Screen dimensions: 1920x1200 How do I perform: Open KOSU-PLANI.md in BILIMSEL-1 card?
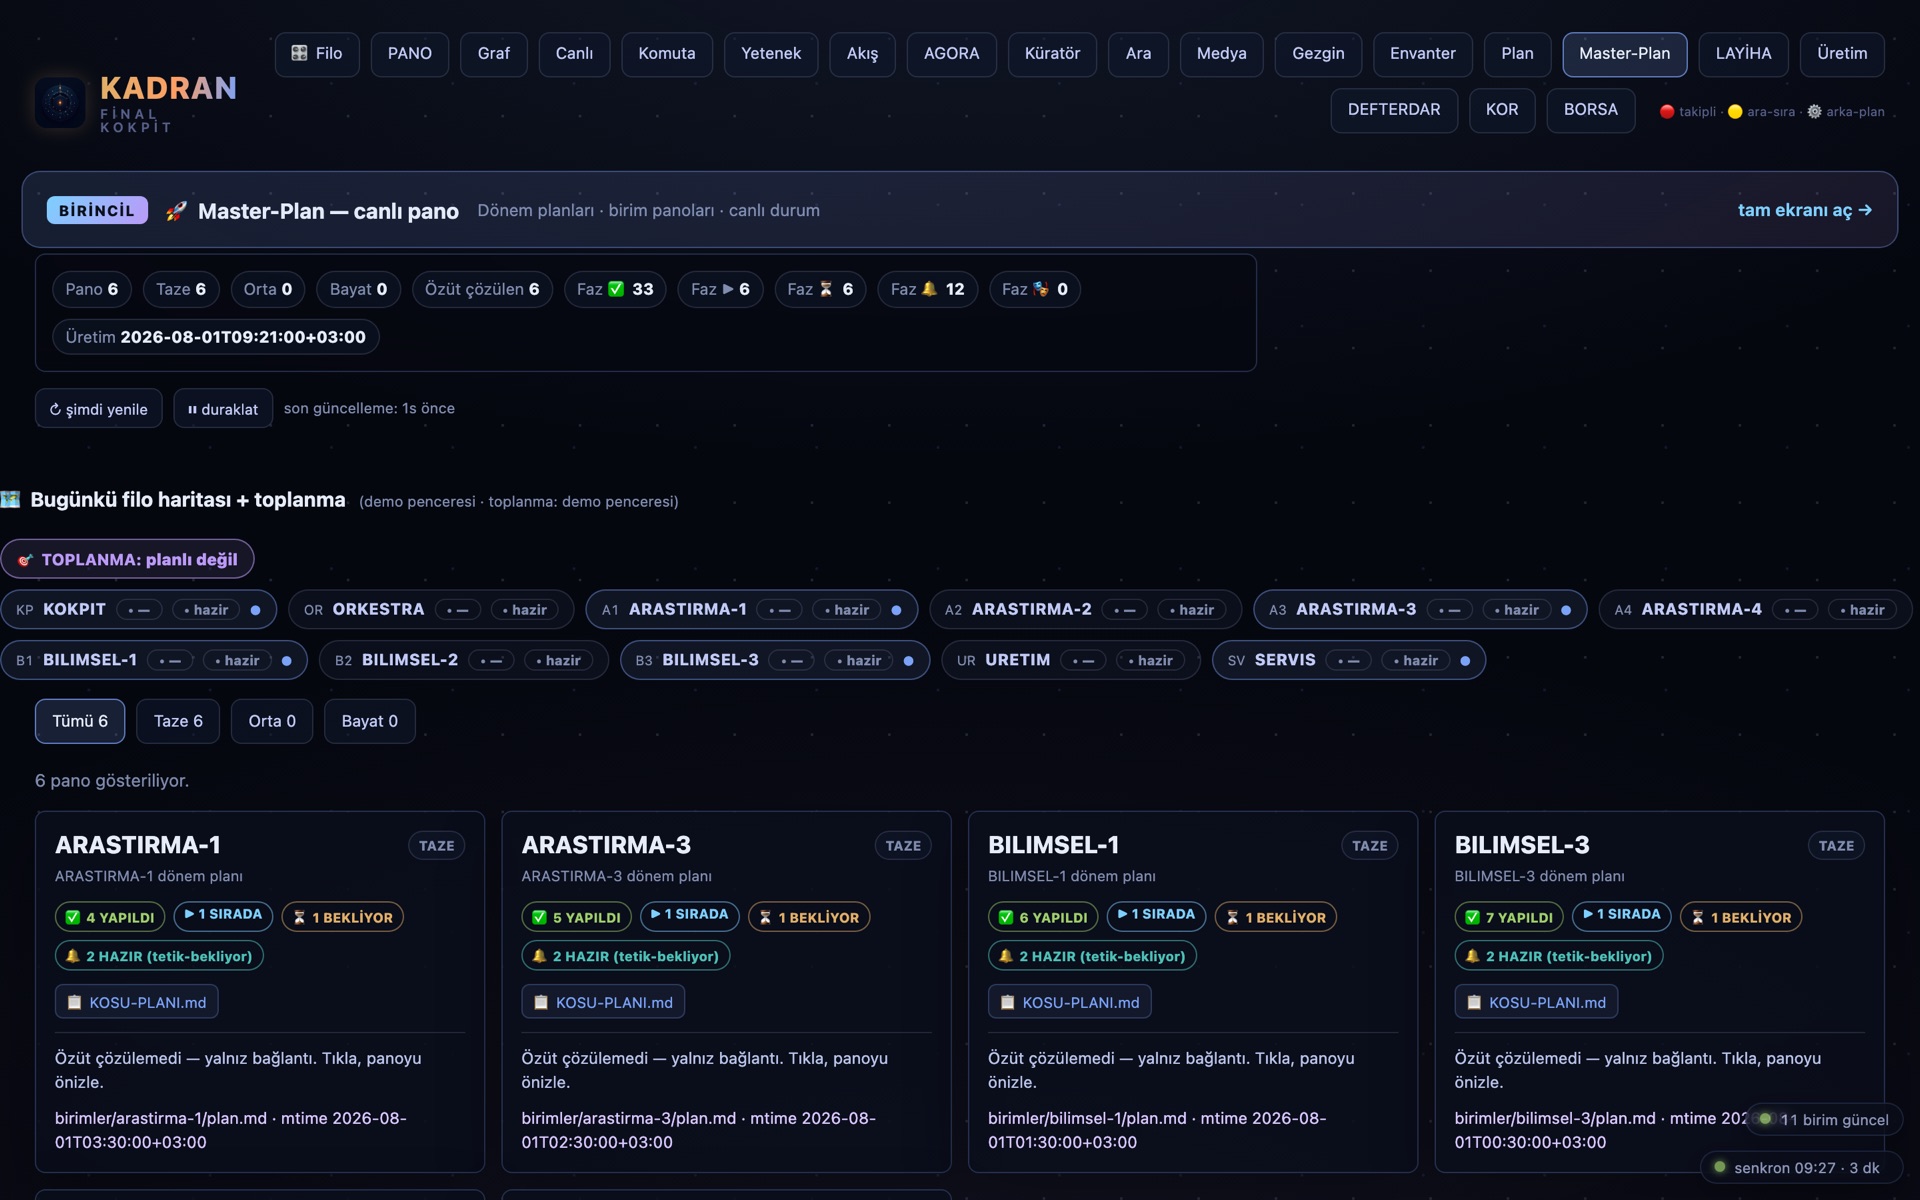pos(1070,1002)
